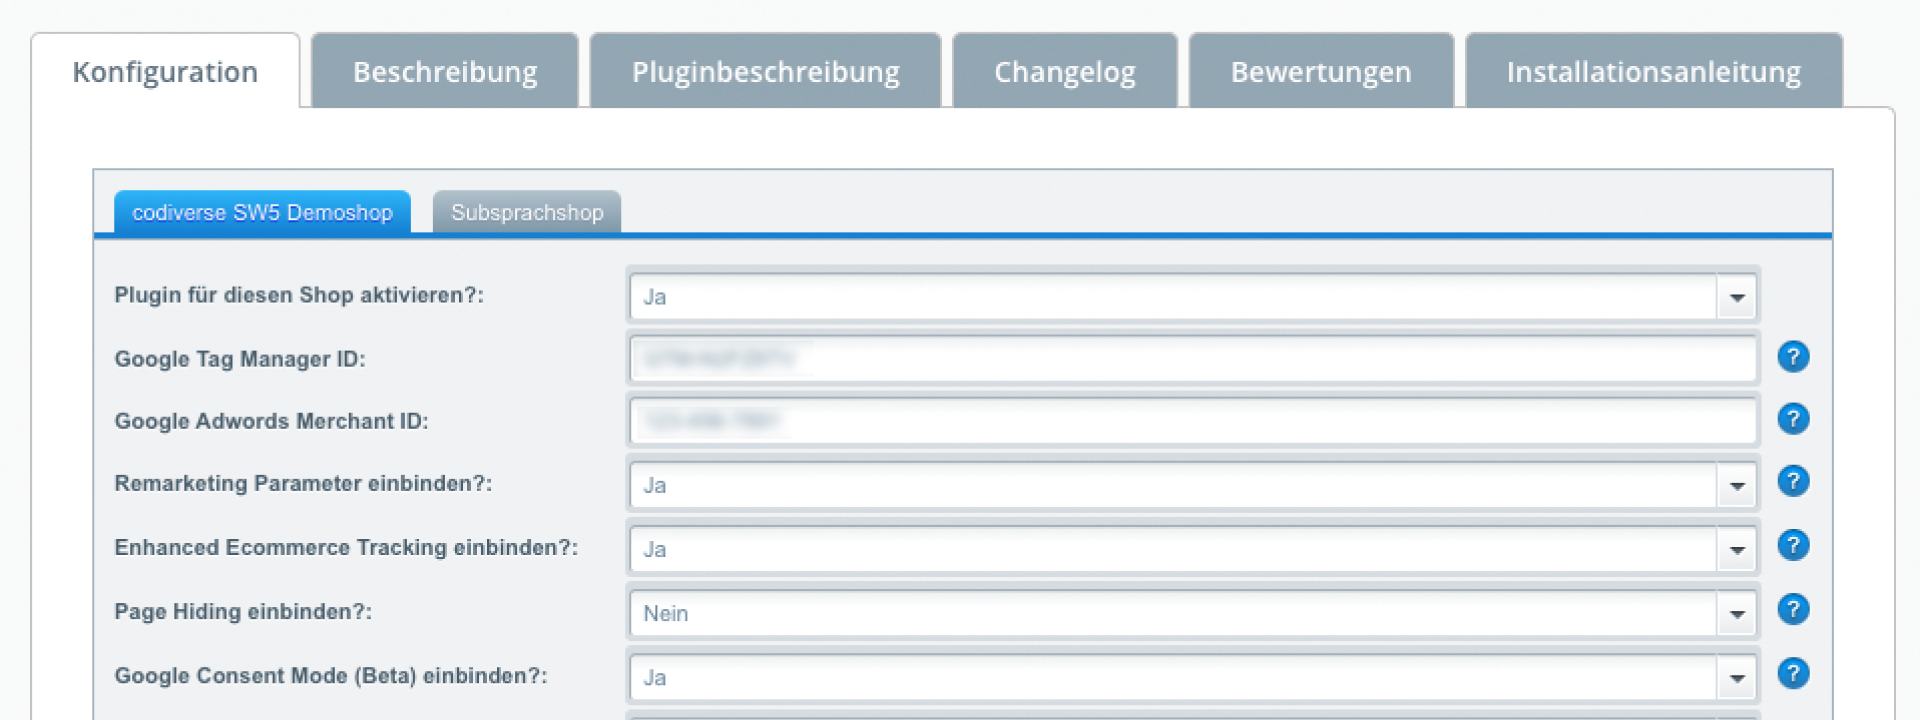The height and width of the screenshot is (720, 1920).
Task: Expand Enhanced Ecommerce Tracking dropdown arrow
Action: pyautogui.click(x=1737, y=549)
